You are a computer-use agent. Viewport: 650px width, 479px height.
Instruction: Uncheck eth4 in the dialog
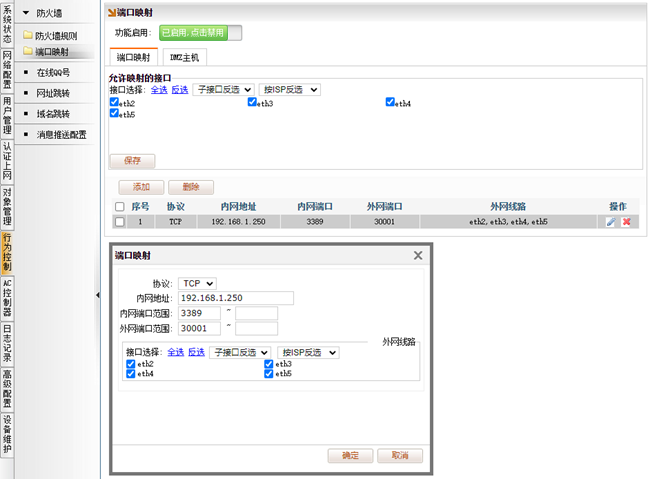click(x=131, y=374)
